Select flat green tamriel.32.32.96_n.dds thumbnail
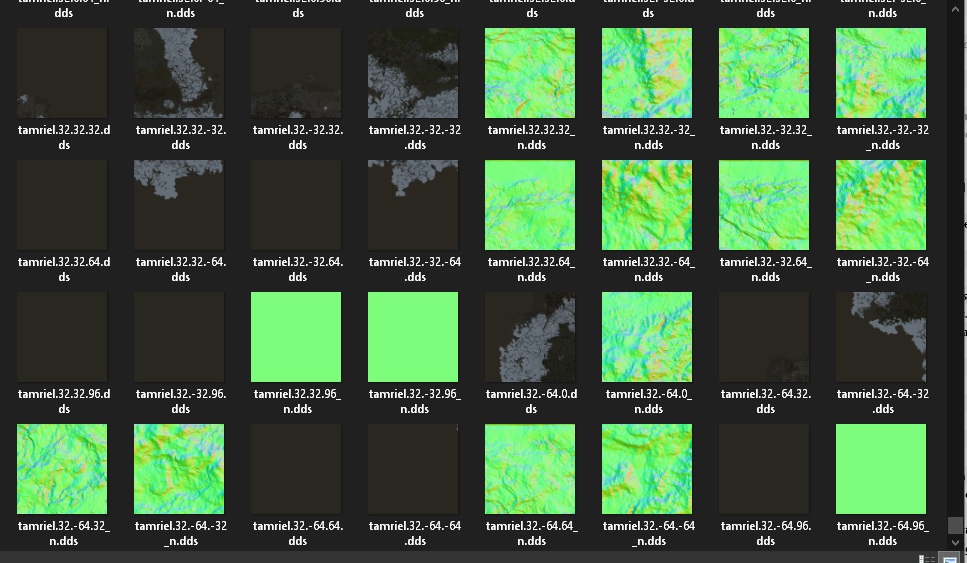Image resolution: width=967 pixels, height=563 pixels. click(296, 337)
